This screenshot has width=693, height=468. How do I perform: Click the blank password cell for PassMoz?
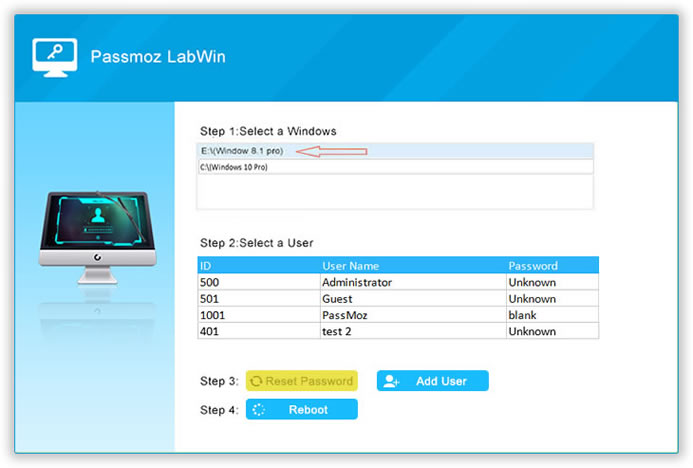click(551, 314)
